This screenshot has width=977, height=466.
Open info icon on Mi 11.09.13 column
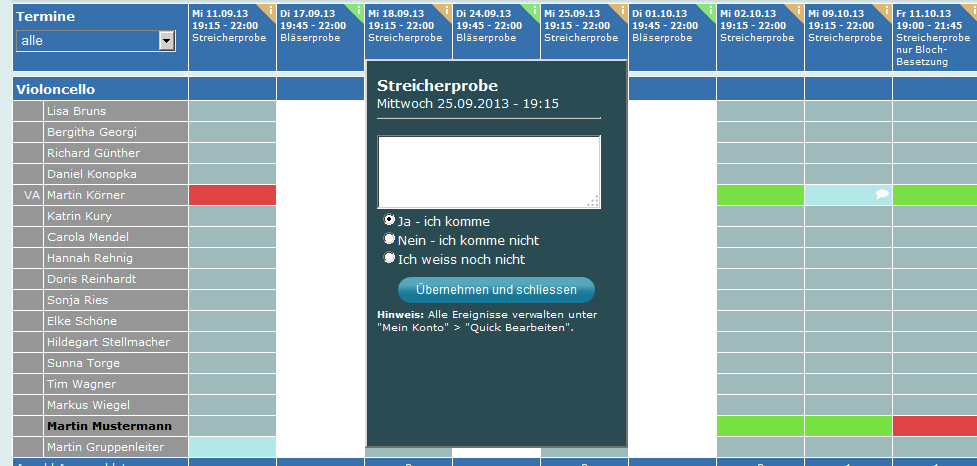point(270,10)
